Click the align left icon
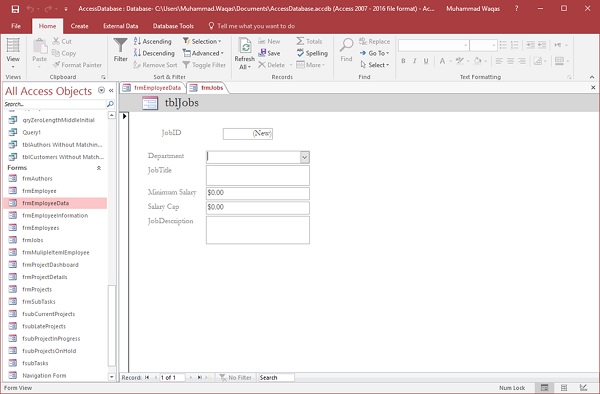The width and height of the screenshot is (600, 394). tap(499, 61)
